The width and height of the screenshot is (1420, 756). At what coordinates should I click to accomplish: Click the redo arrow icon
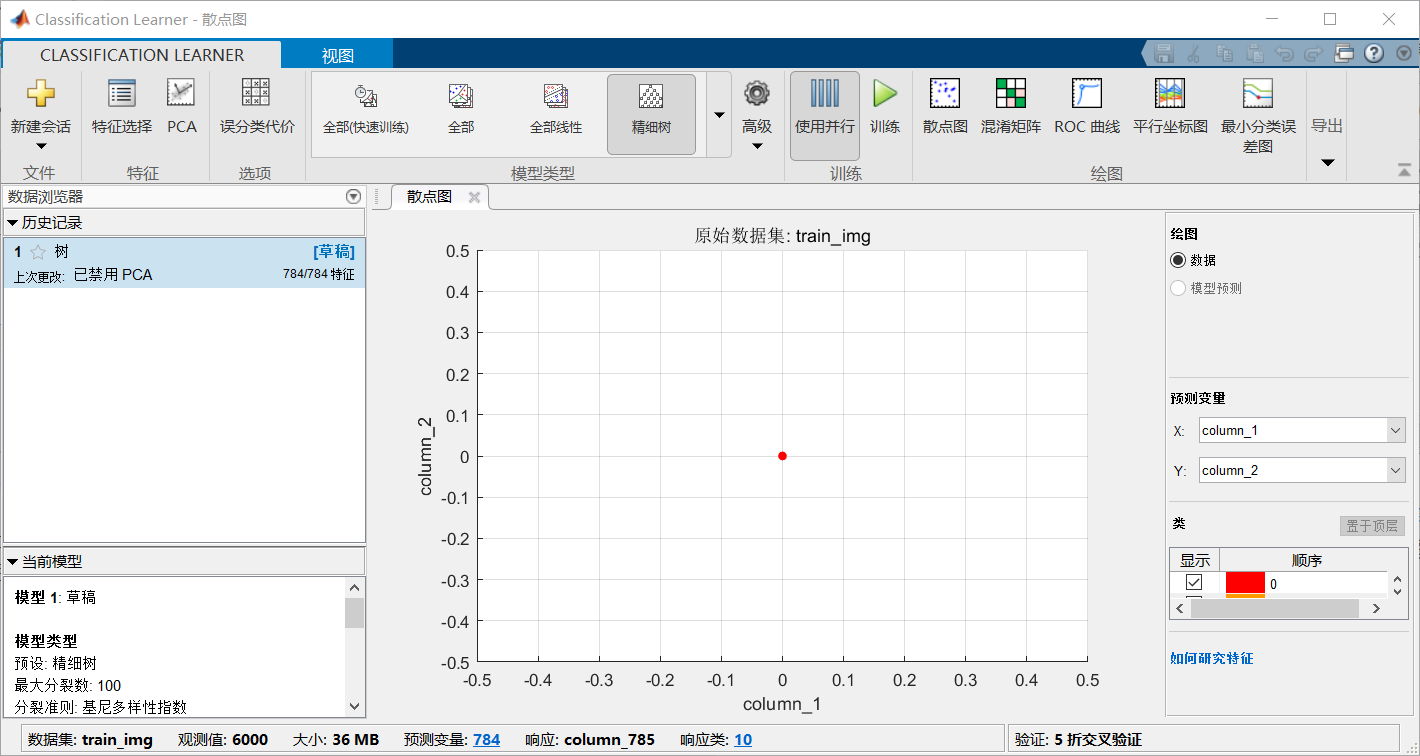coord(1314,53)
